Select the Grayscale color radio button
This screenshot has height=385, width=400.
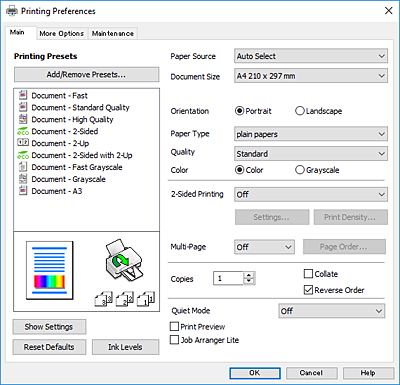coord(300,170)
